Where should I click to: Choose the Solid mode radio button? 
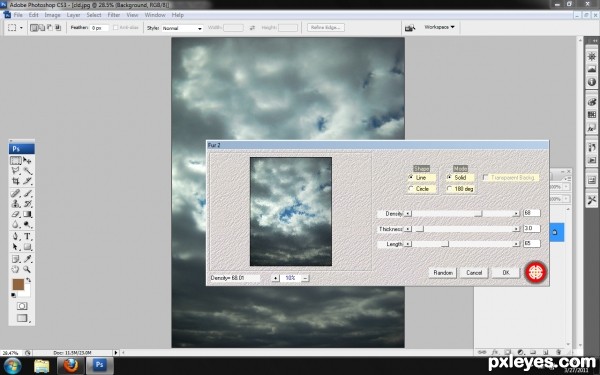449,177
